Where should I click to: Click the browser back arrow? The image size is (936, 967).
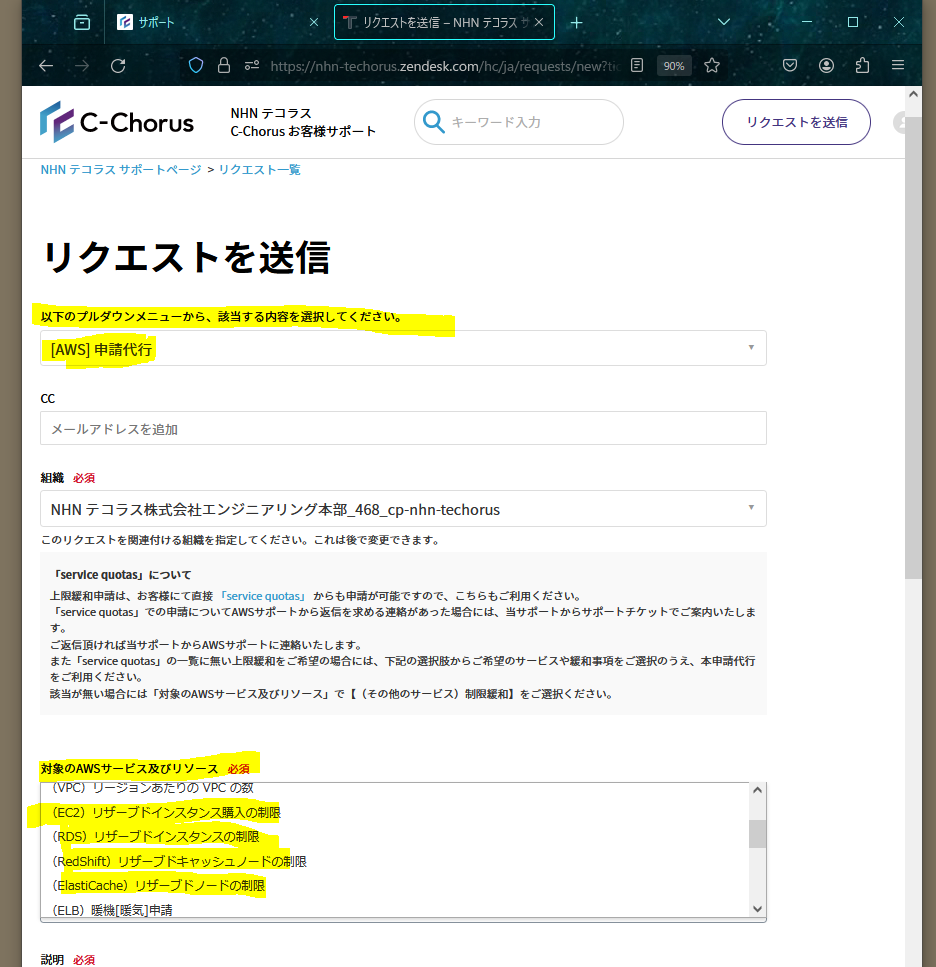pyautogui.click(x=46, y=65)
